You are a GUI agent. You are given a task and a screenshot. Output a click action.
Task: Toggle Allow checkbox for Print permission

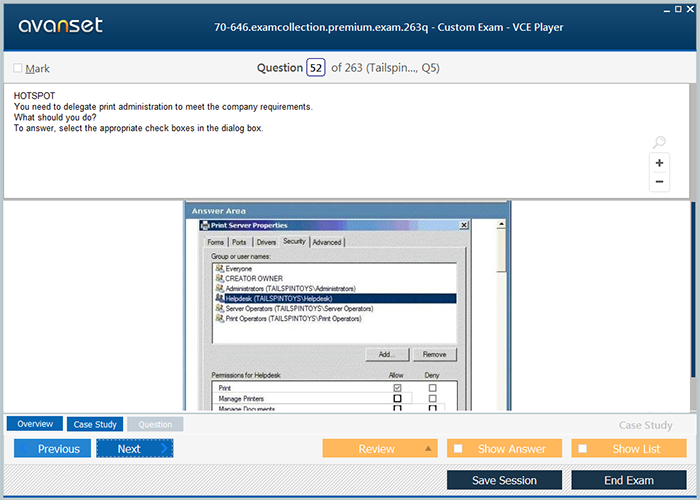(397, 388)
